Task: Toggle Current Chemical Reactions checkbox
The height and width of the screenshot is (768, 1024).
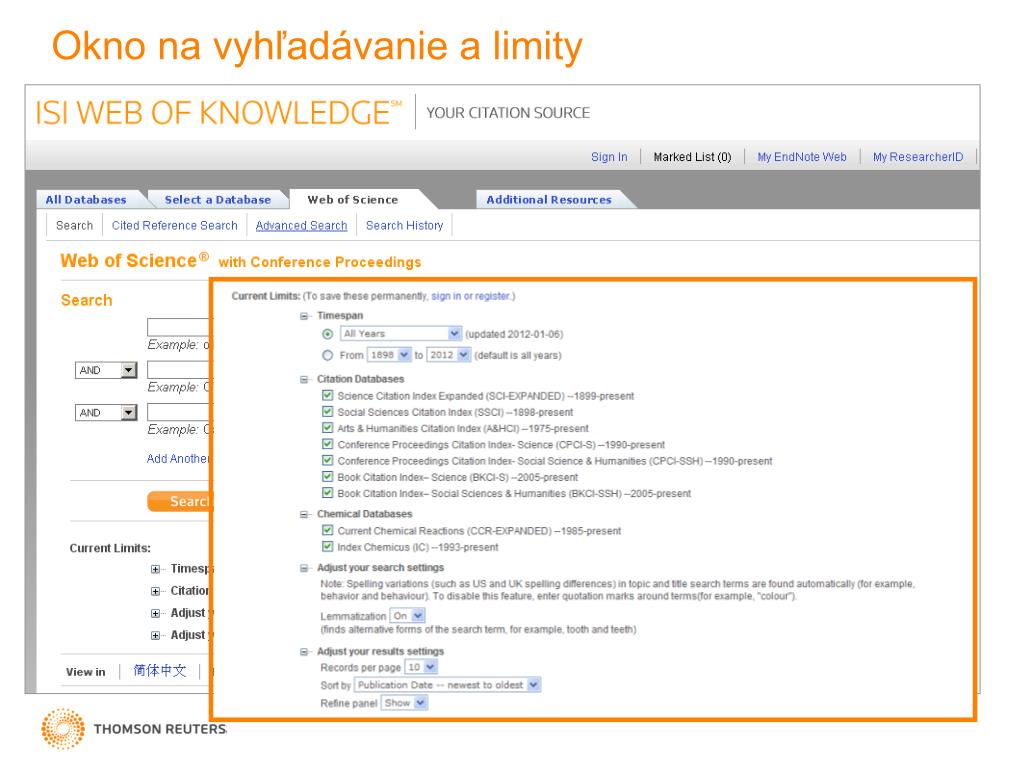Action: pos(328,530)
